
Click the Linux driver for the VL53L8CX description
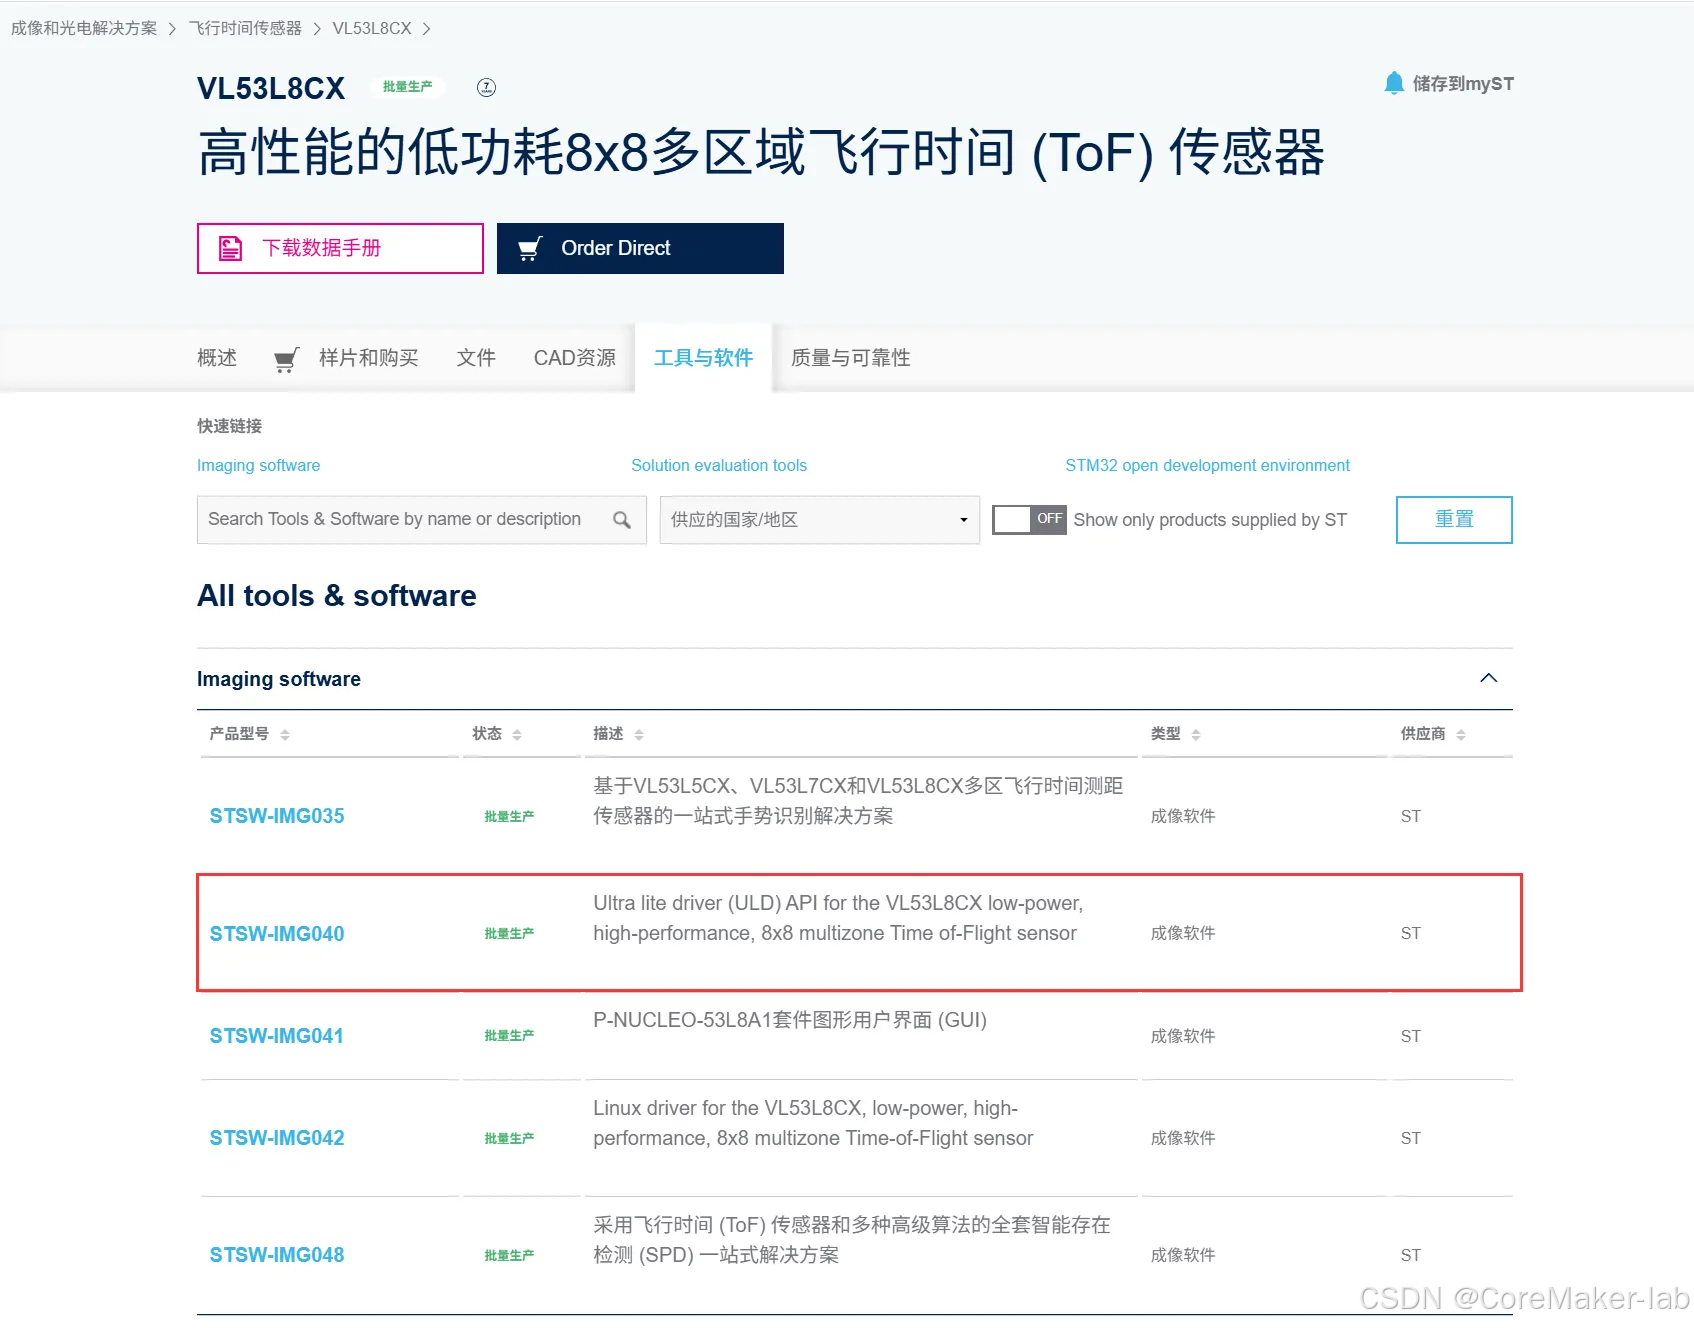click(x=813, y=1123)
